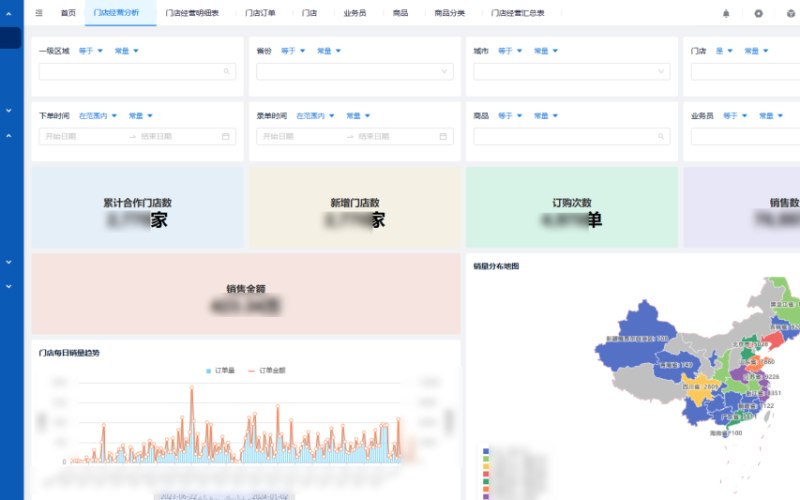Screen dimensions: 800x500
Task: Click the 一级区域 search input field
Action: coord(137,71)
